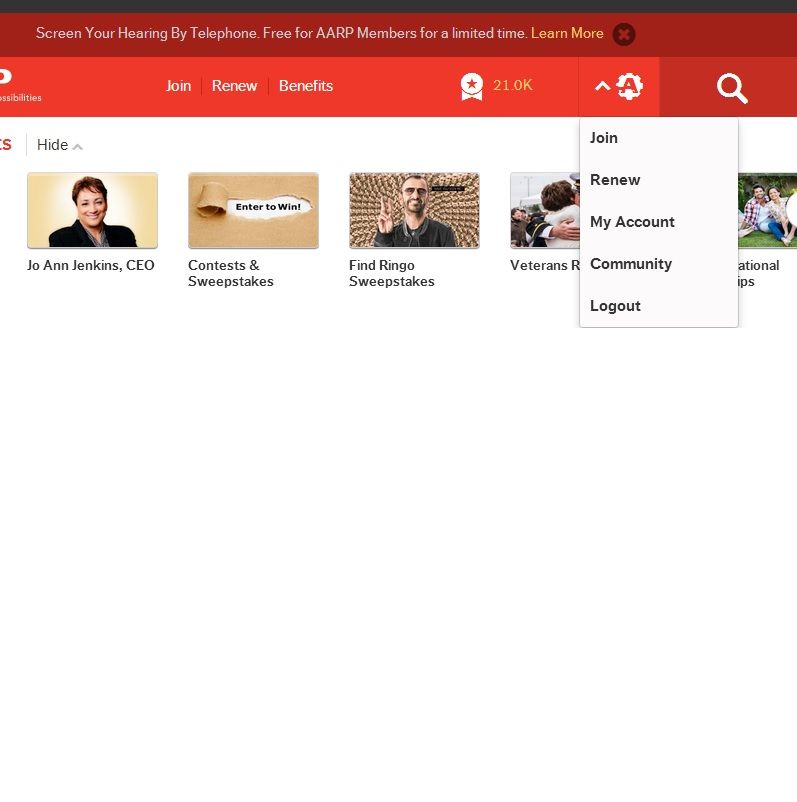The image size is (797, 802).
Task: Click the rewards points badge icon
Action: 472,87
